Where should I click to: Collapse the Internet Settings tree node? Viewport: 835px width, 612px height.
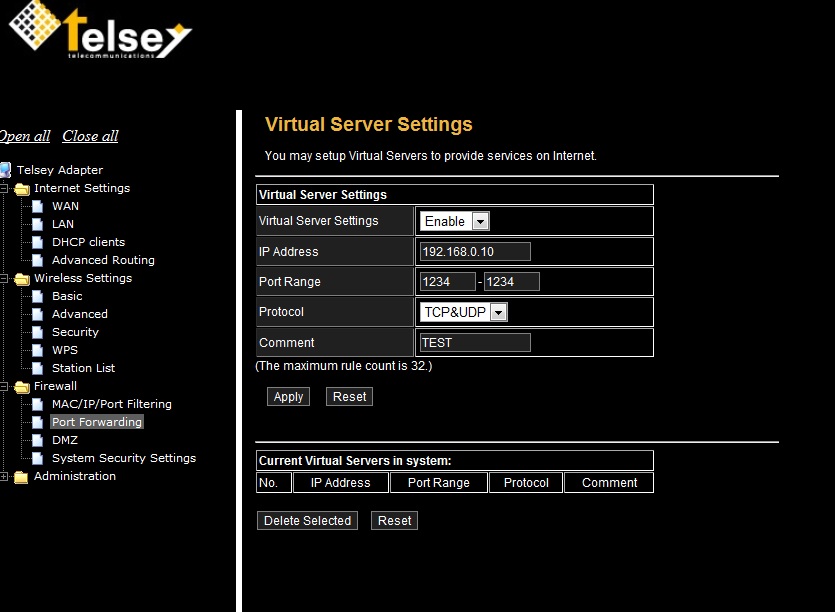click(x=4, y=188)
